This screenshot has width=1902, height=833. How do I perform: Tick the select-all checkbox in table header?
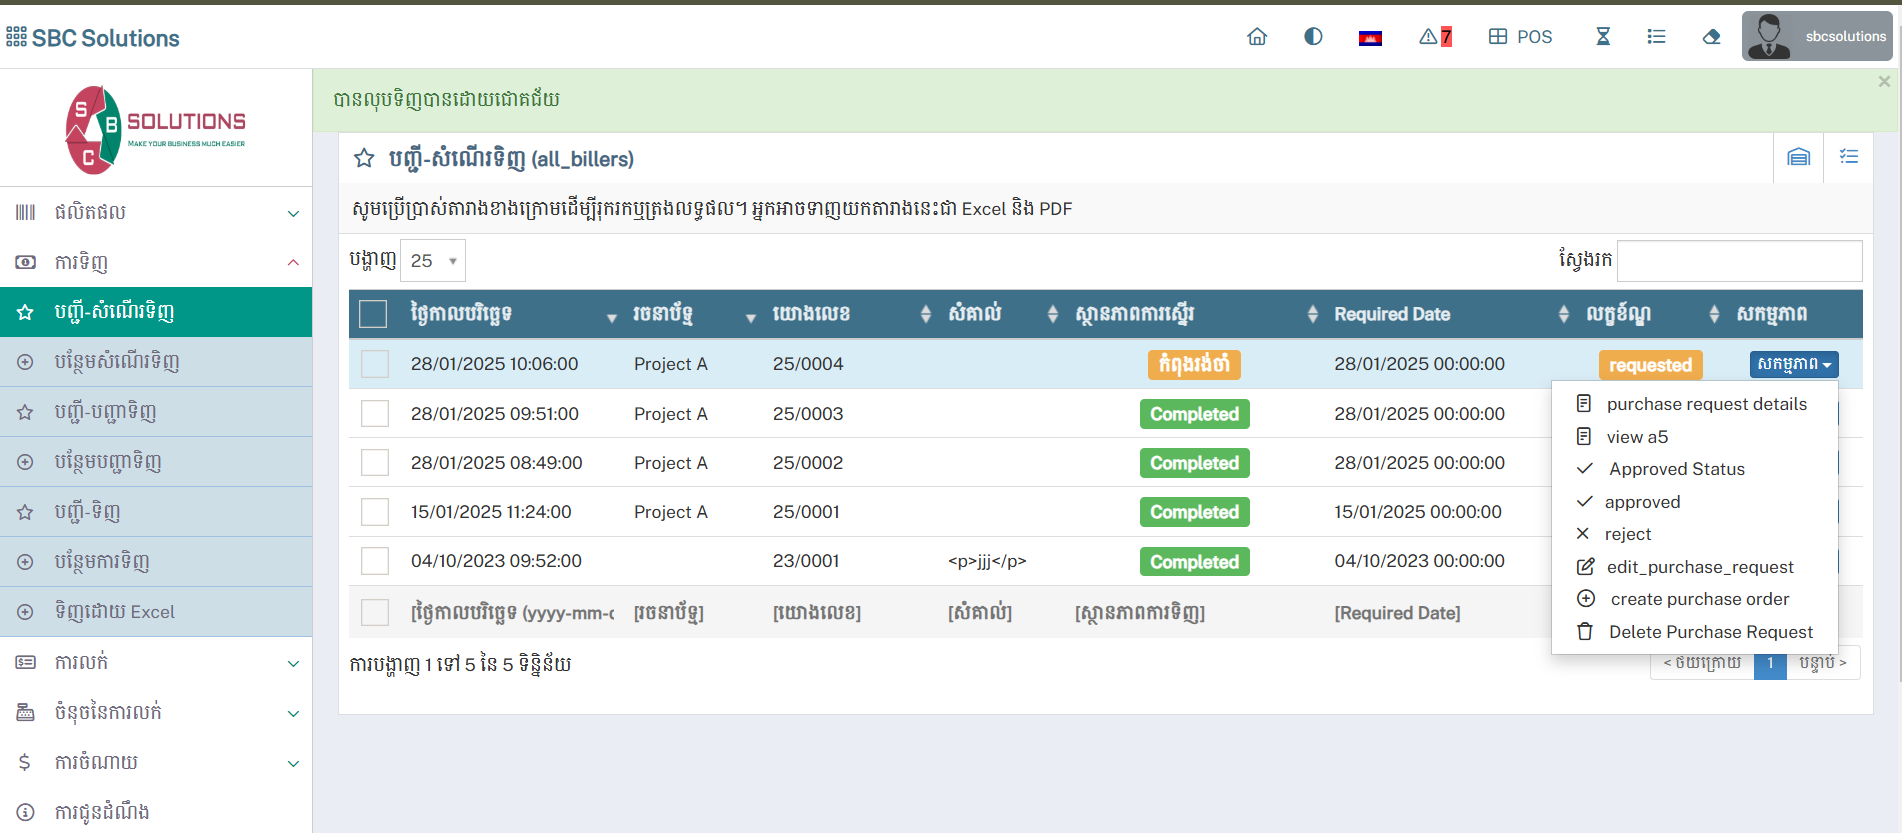(373, 314)
